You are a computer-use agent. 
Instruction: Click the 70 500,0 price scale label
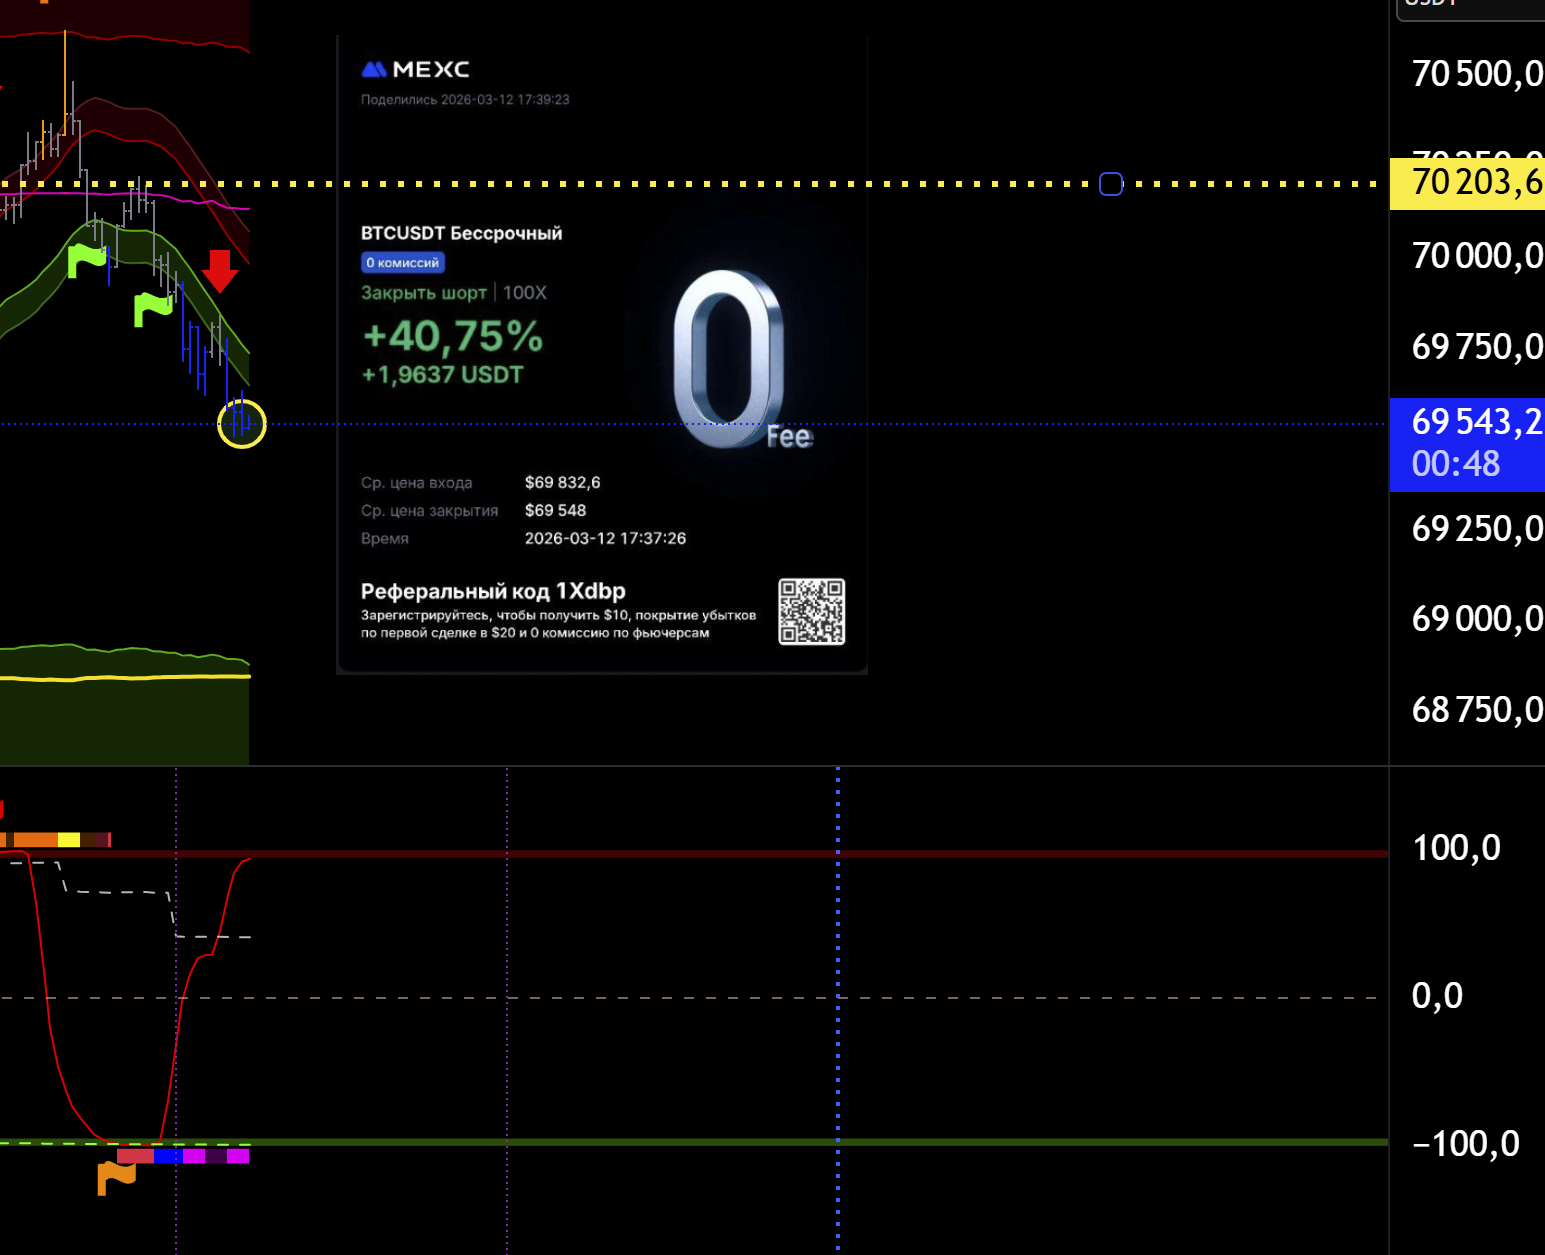[x=1475, y=74]
